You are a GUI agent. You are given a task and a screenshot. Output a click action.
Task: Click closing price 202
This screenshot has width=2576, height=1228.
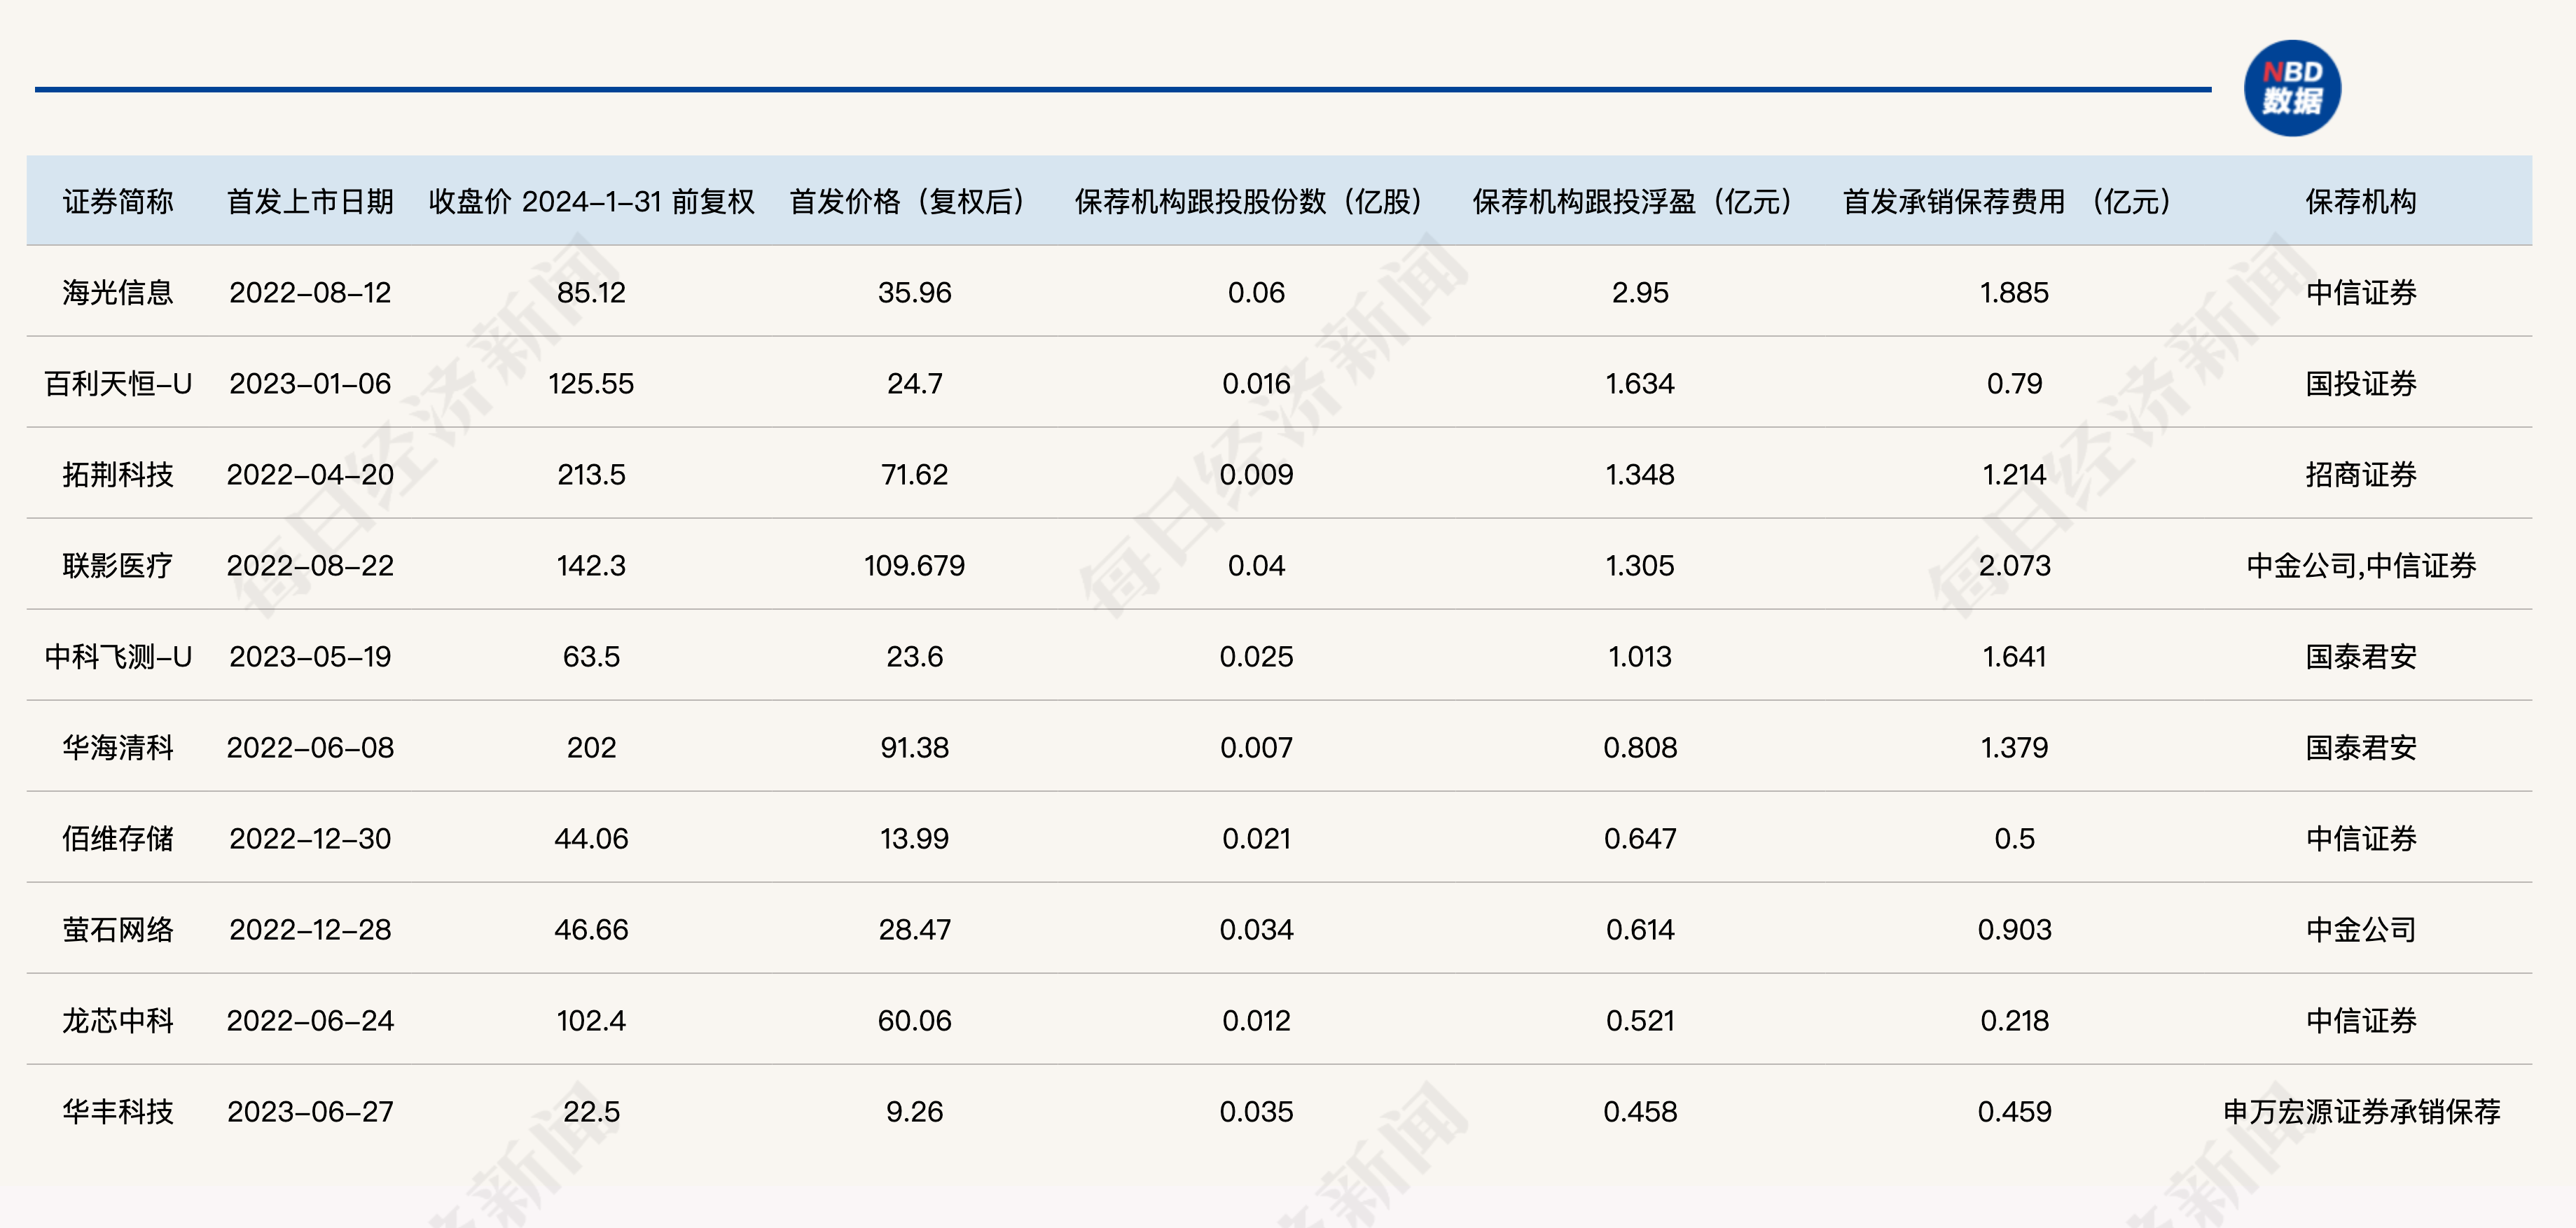click(591, 748)
